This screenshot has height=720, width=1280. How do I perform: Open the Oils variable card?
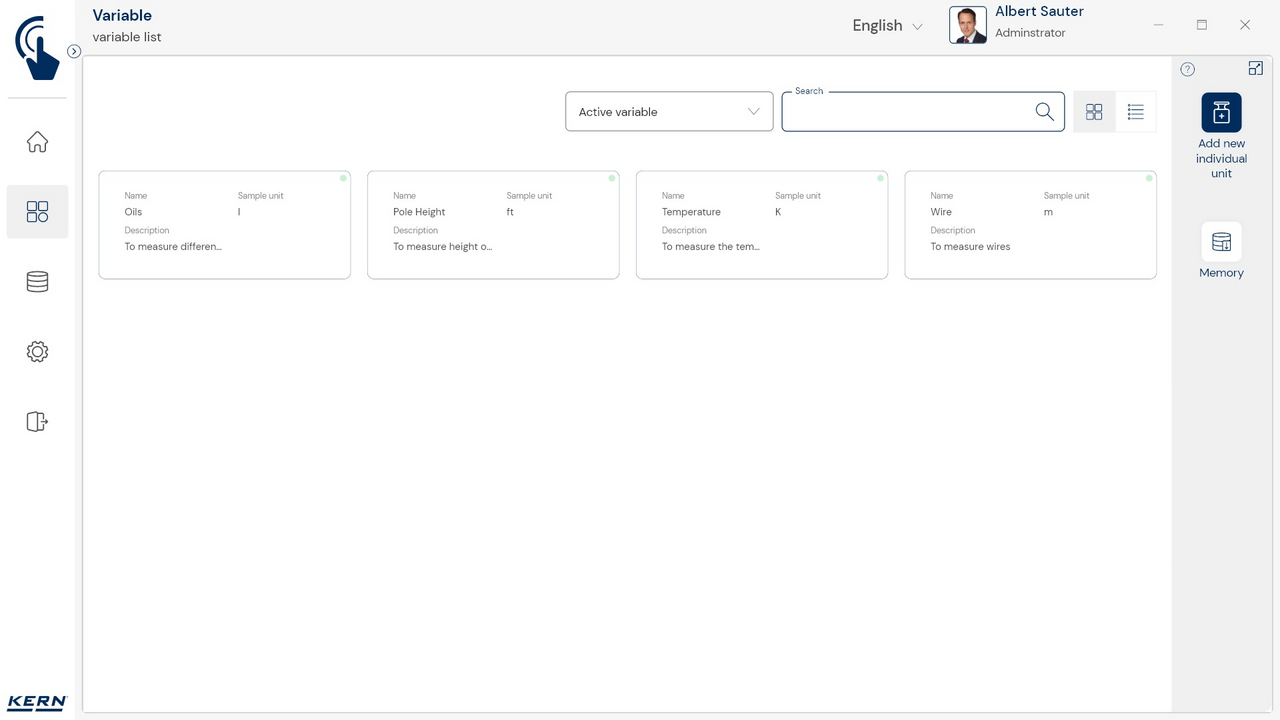pyautogui.click(x=224, y=225)
